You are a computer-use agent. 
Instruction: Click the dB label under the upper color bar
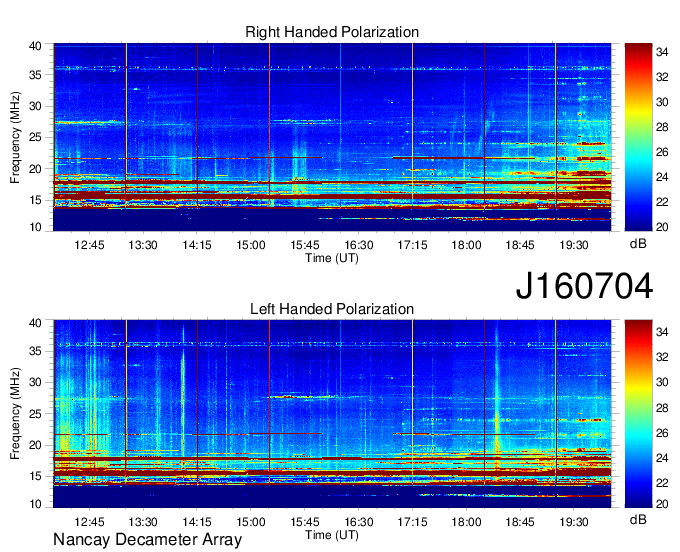(x=638, y=244)
